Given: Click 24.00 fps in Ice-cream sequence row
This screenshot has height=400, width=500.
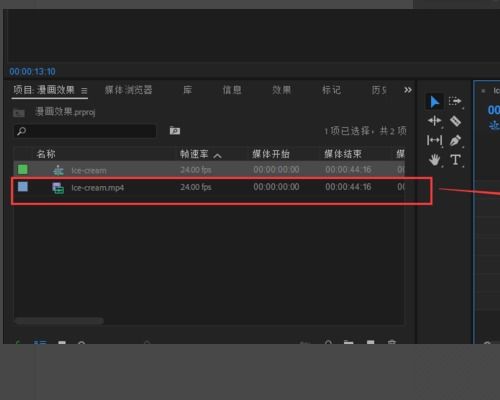Looking at the screenshot, I should (x=196, y=170).
